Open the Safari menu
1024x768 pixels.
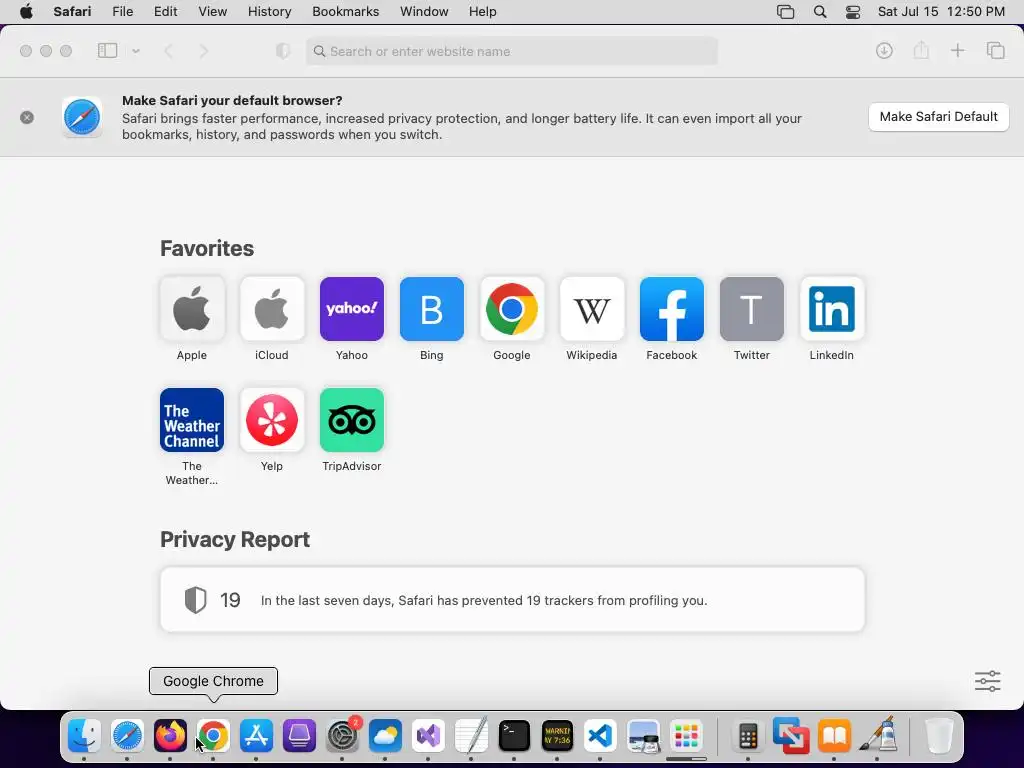72,12
